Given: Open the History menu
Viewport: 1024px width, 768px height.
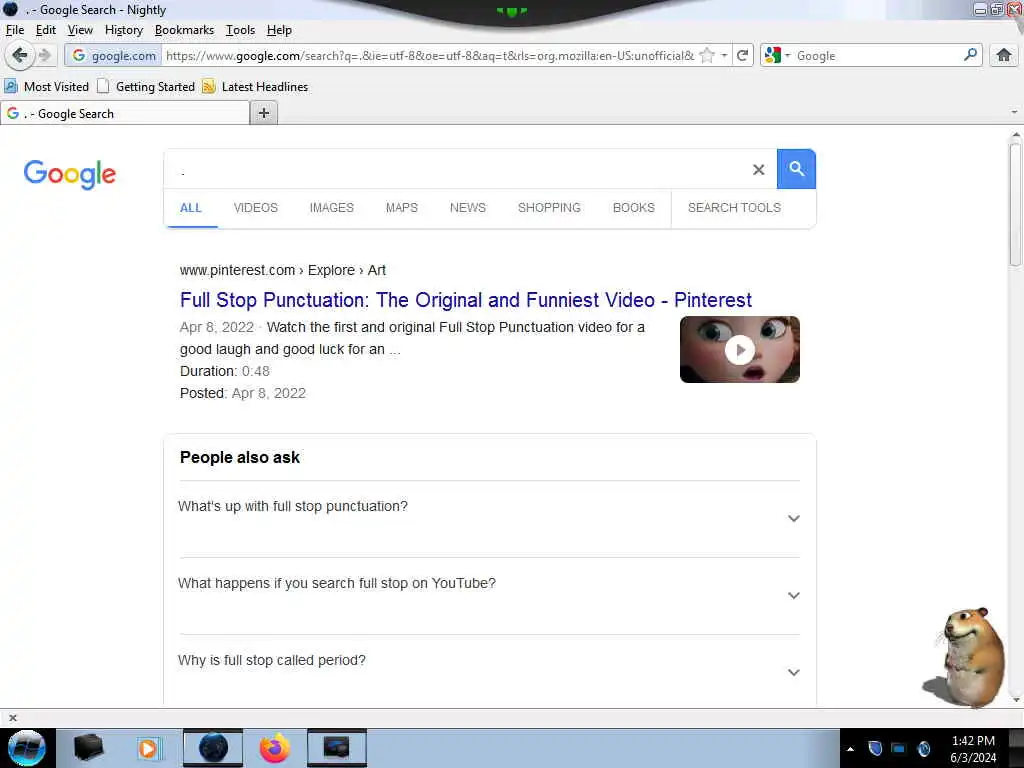Looking at the screenshot, I should [124, 30].
